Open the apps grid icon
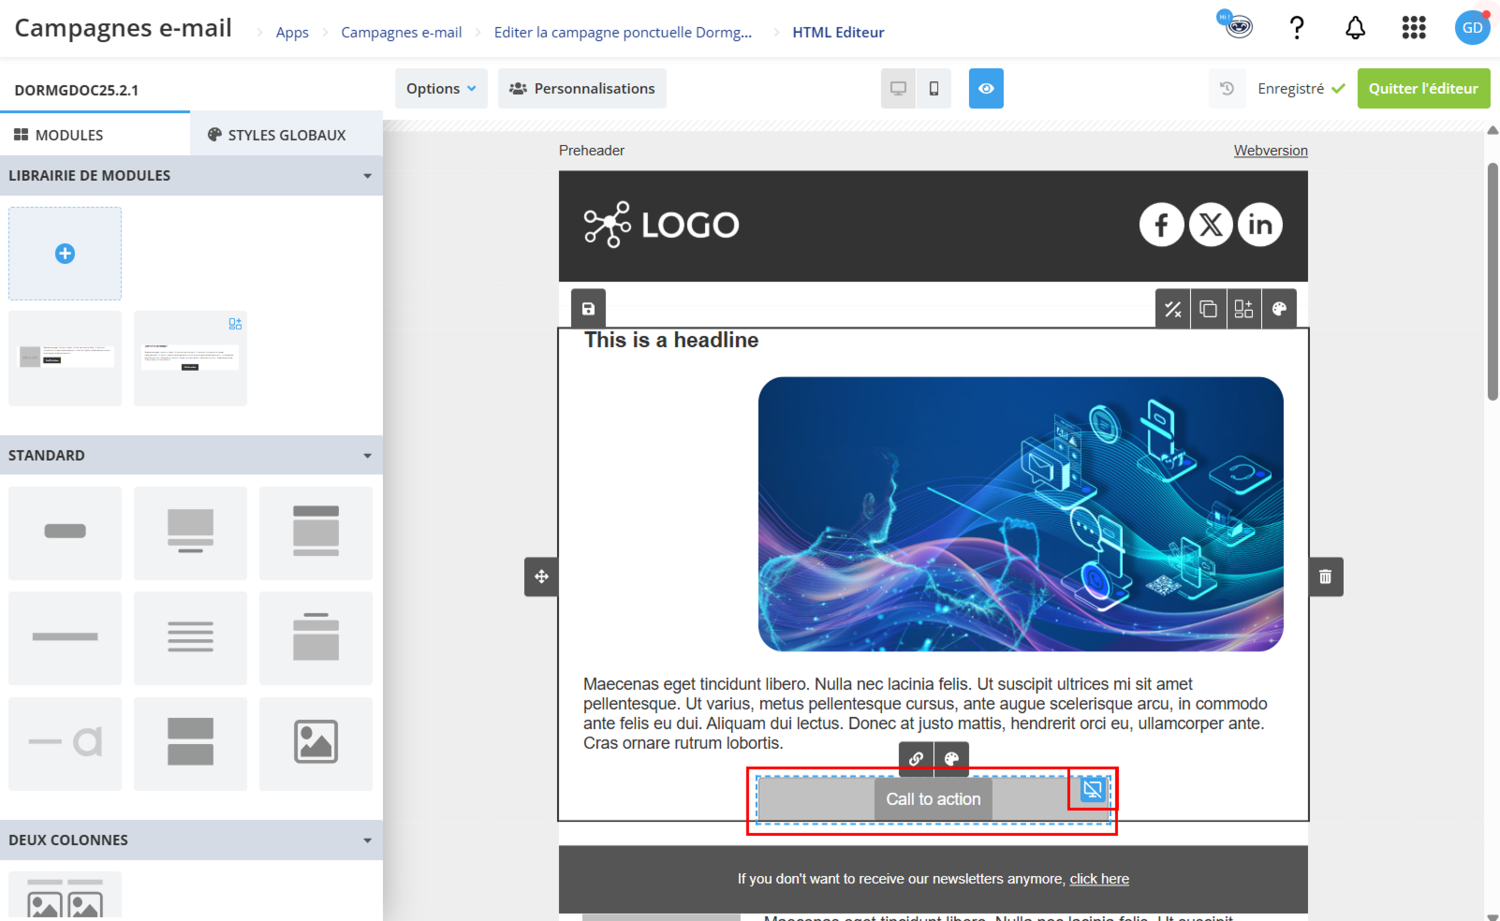 click(x=1413, y=28)
